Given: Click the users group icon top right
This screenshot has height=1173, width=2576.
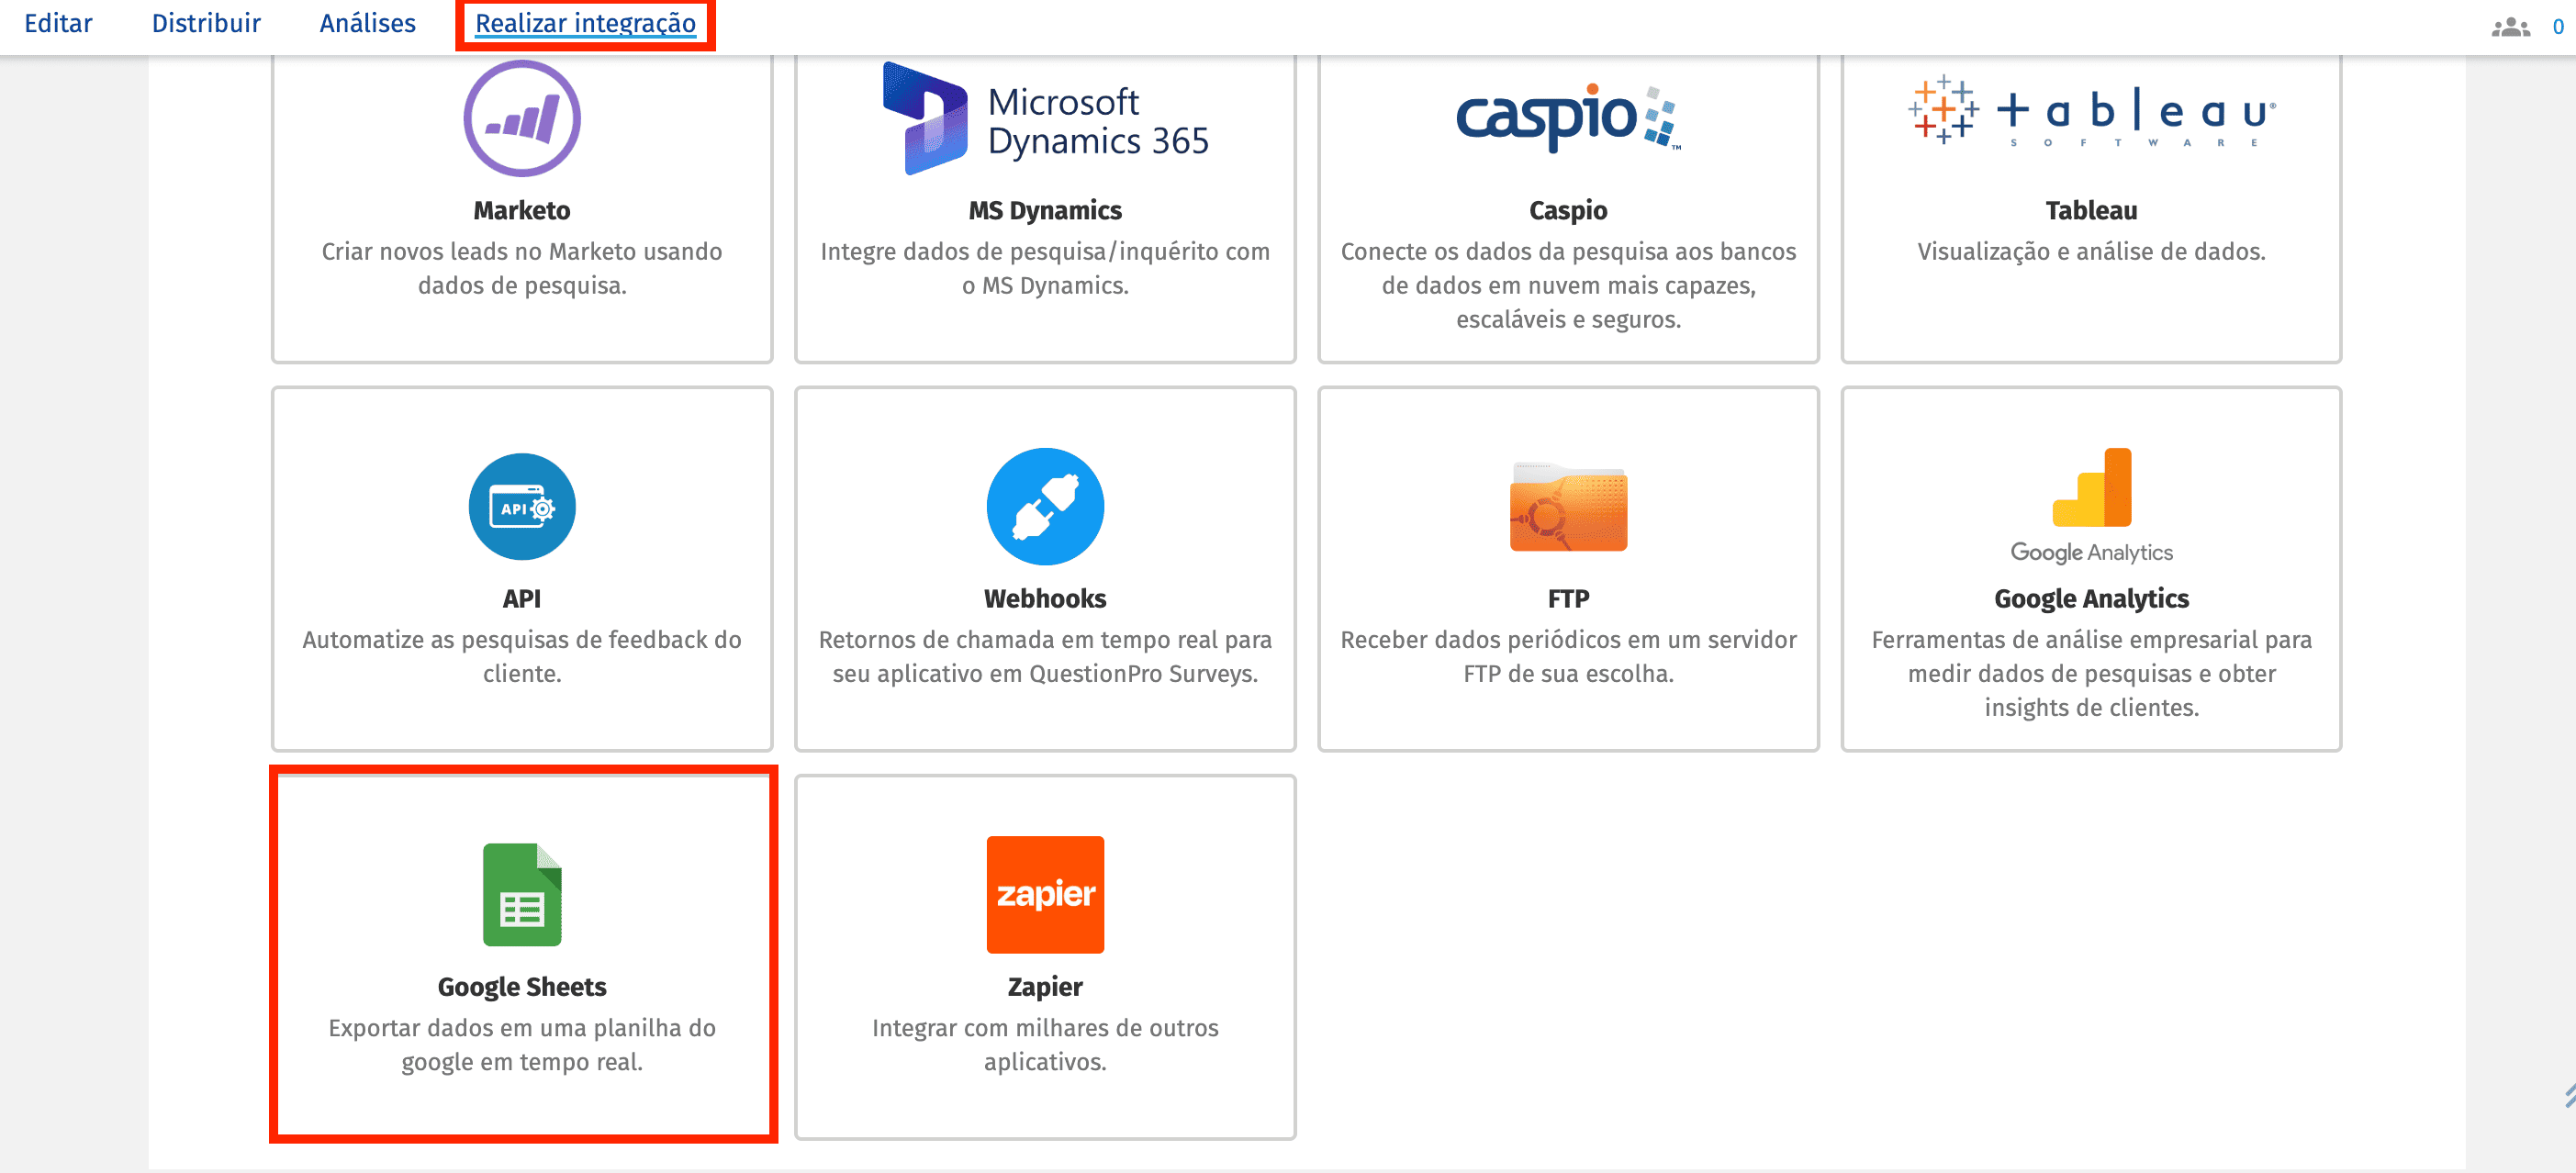Looking at the screenshot, I should pos(2510,27).
